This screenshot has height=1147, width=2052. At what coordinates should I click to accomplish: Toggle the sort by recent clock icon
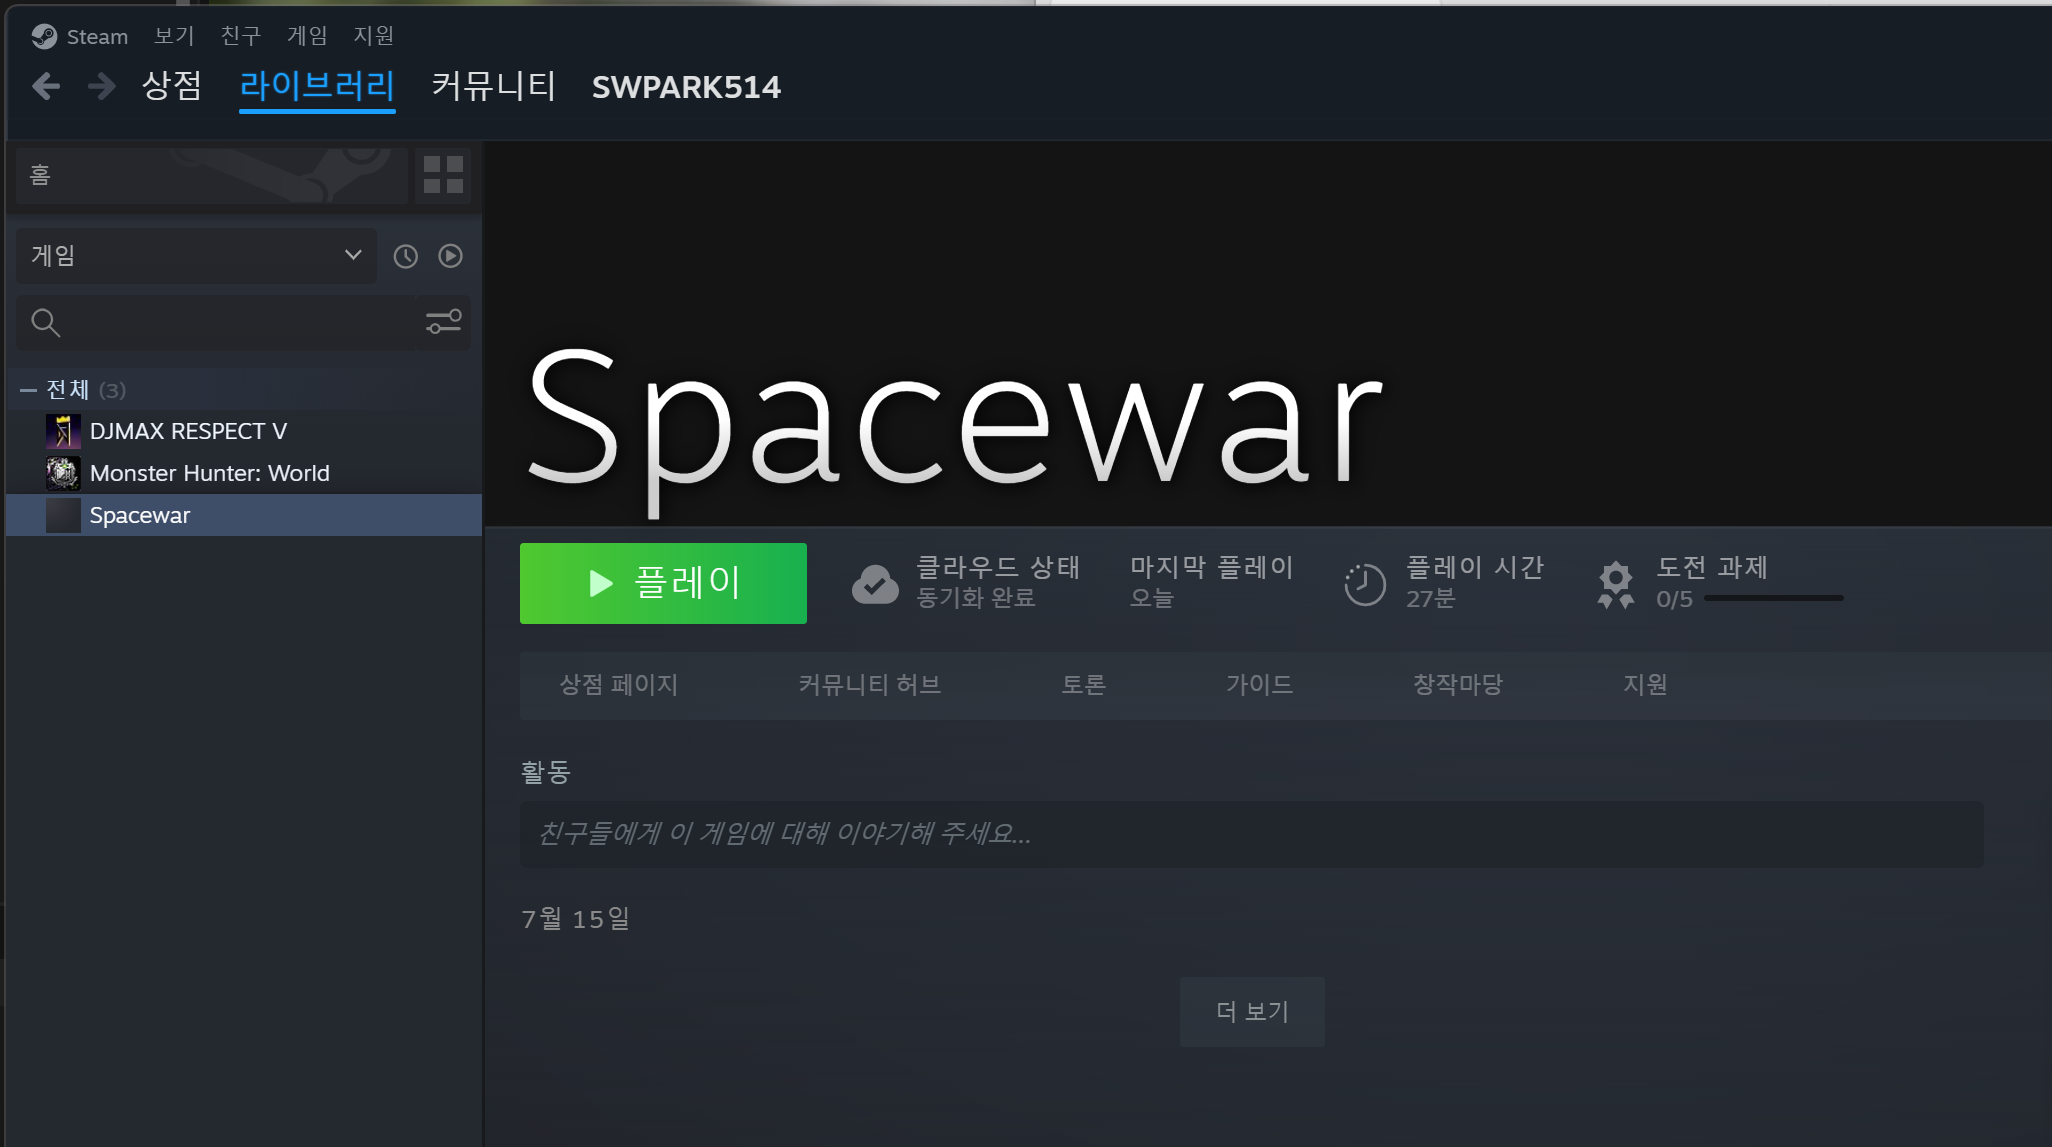pos(405,256)
